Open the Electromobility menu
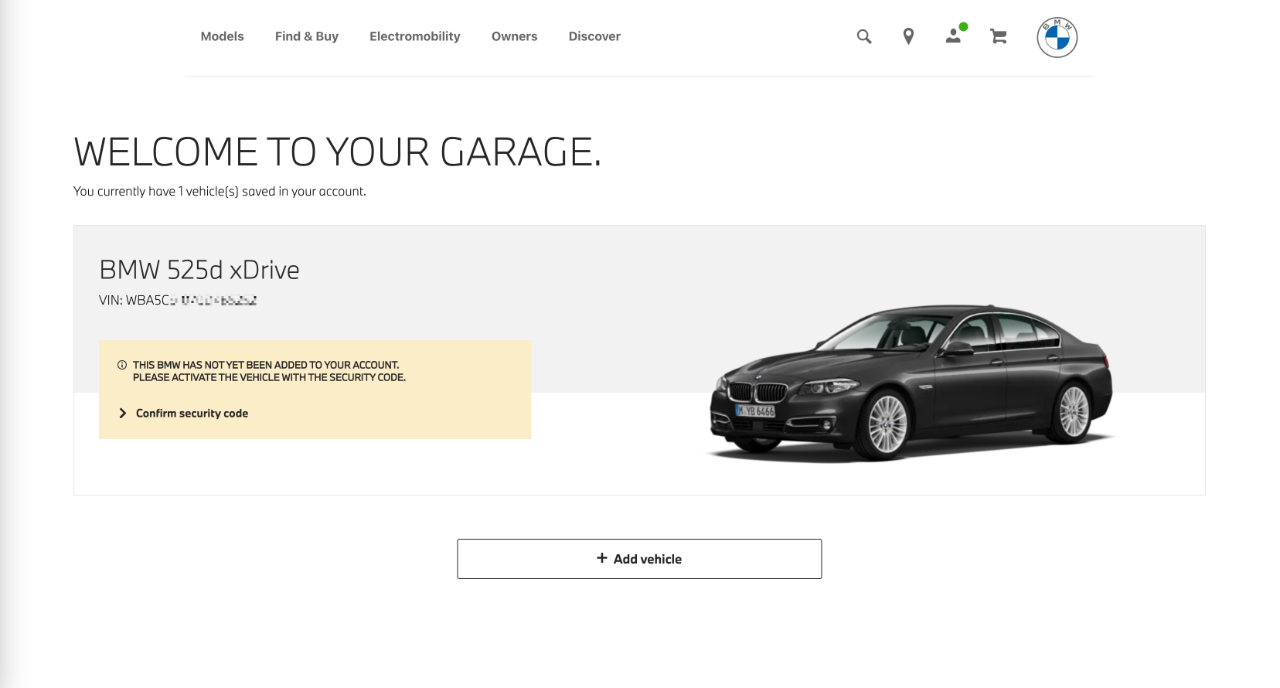The height and width of the screenshot is (688, 1280). tap(415, 37)
